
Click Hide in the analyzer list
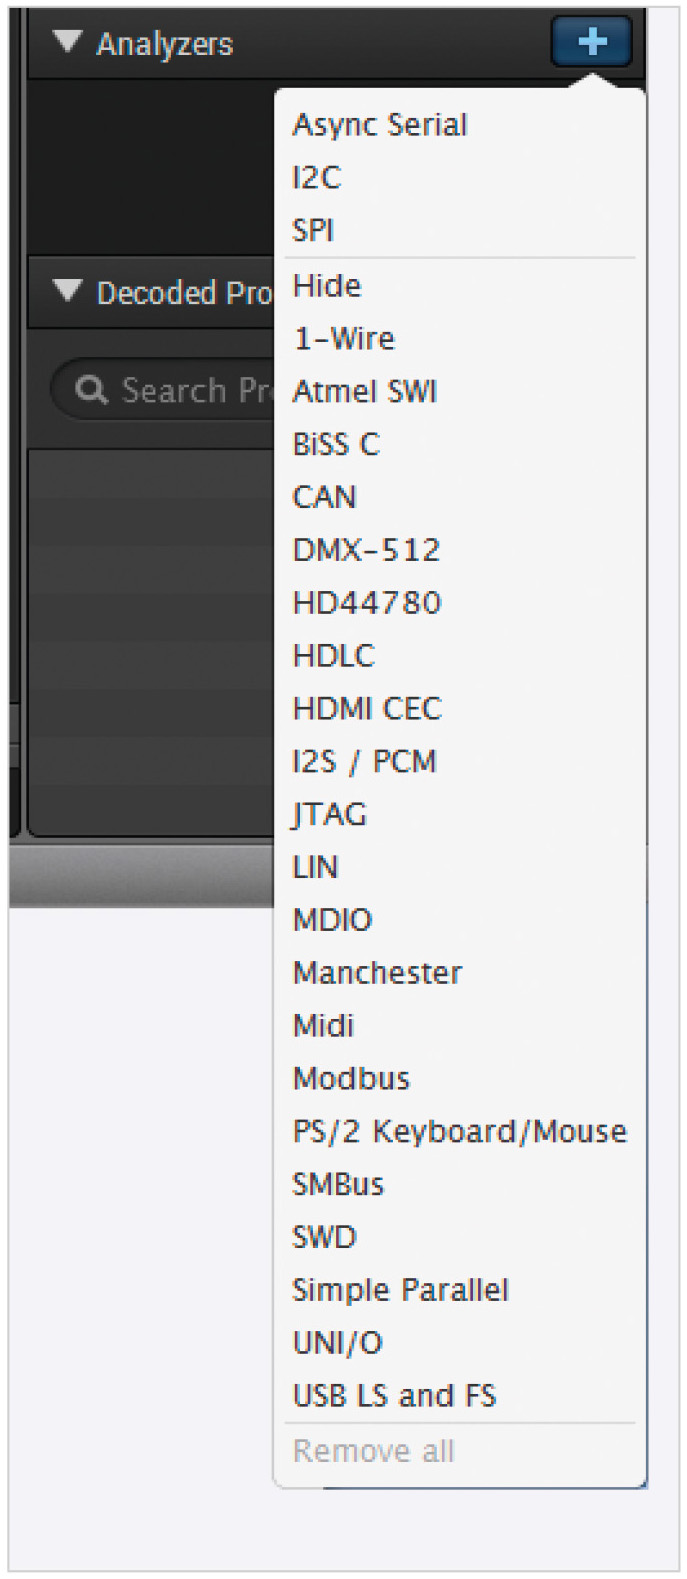pyautogui.click(x=327, y=286)
